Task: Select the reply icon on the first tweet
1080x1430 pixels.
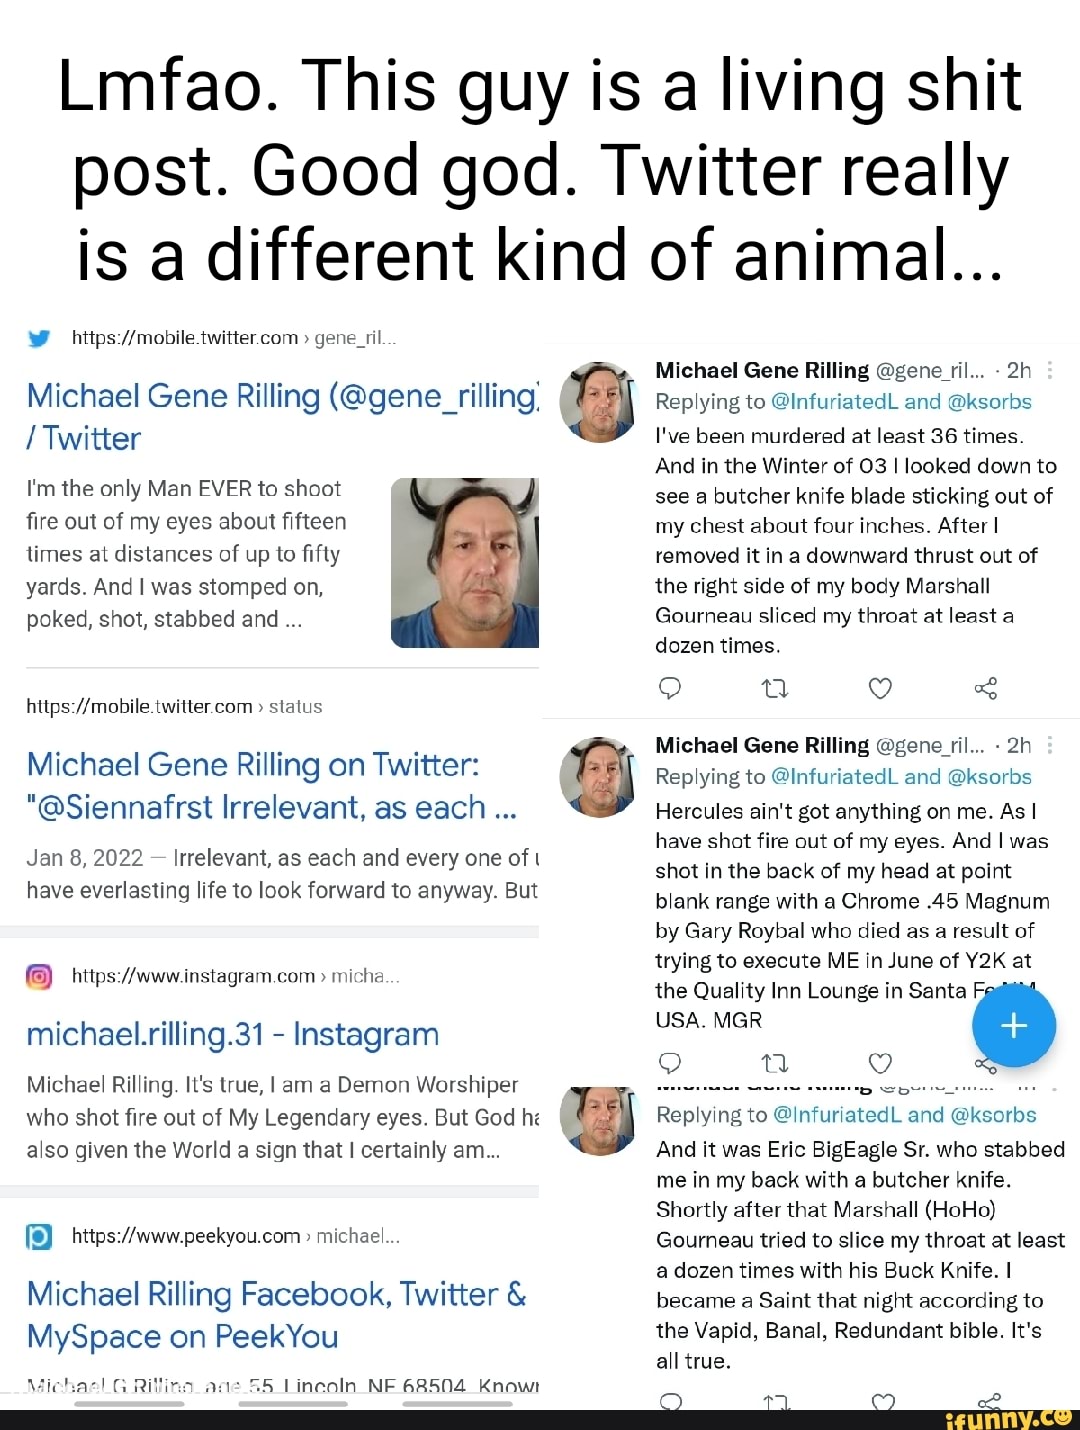Action: pos(670,688)
